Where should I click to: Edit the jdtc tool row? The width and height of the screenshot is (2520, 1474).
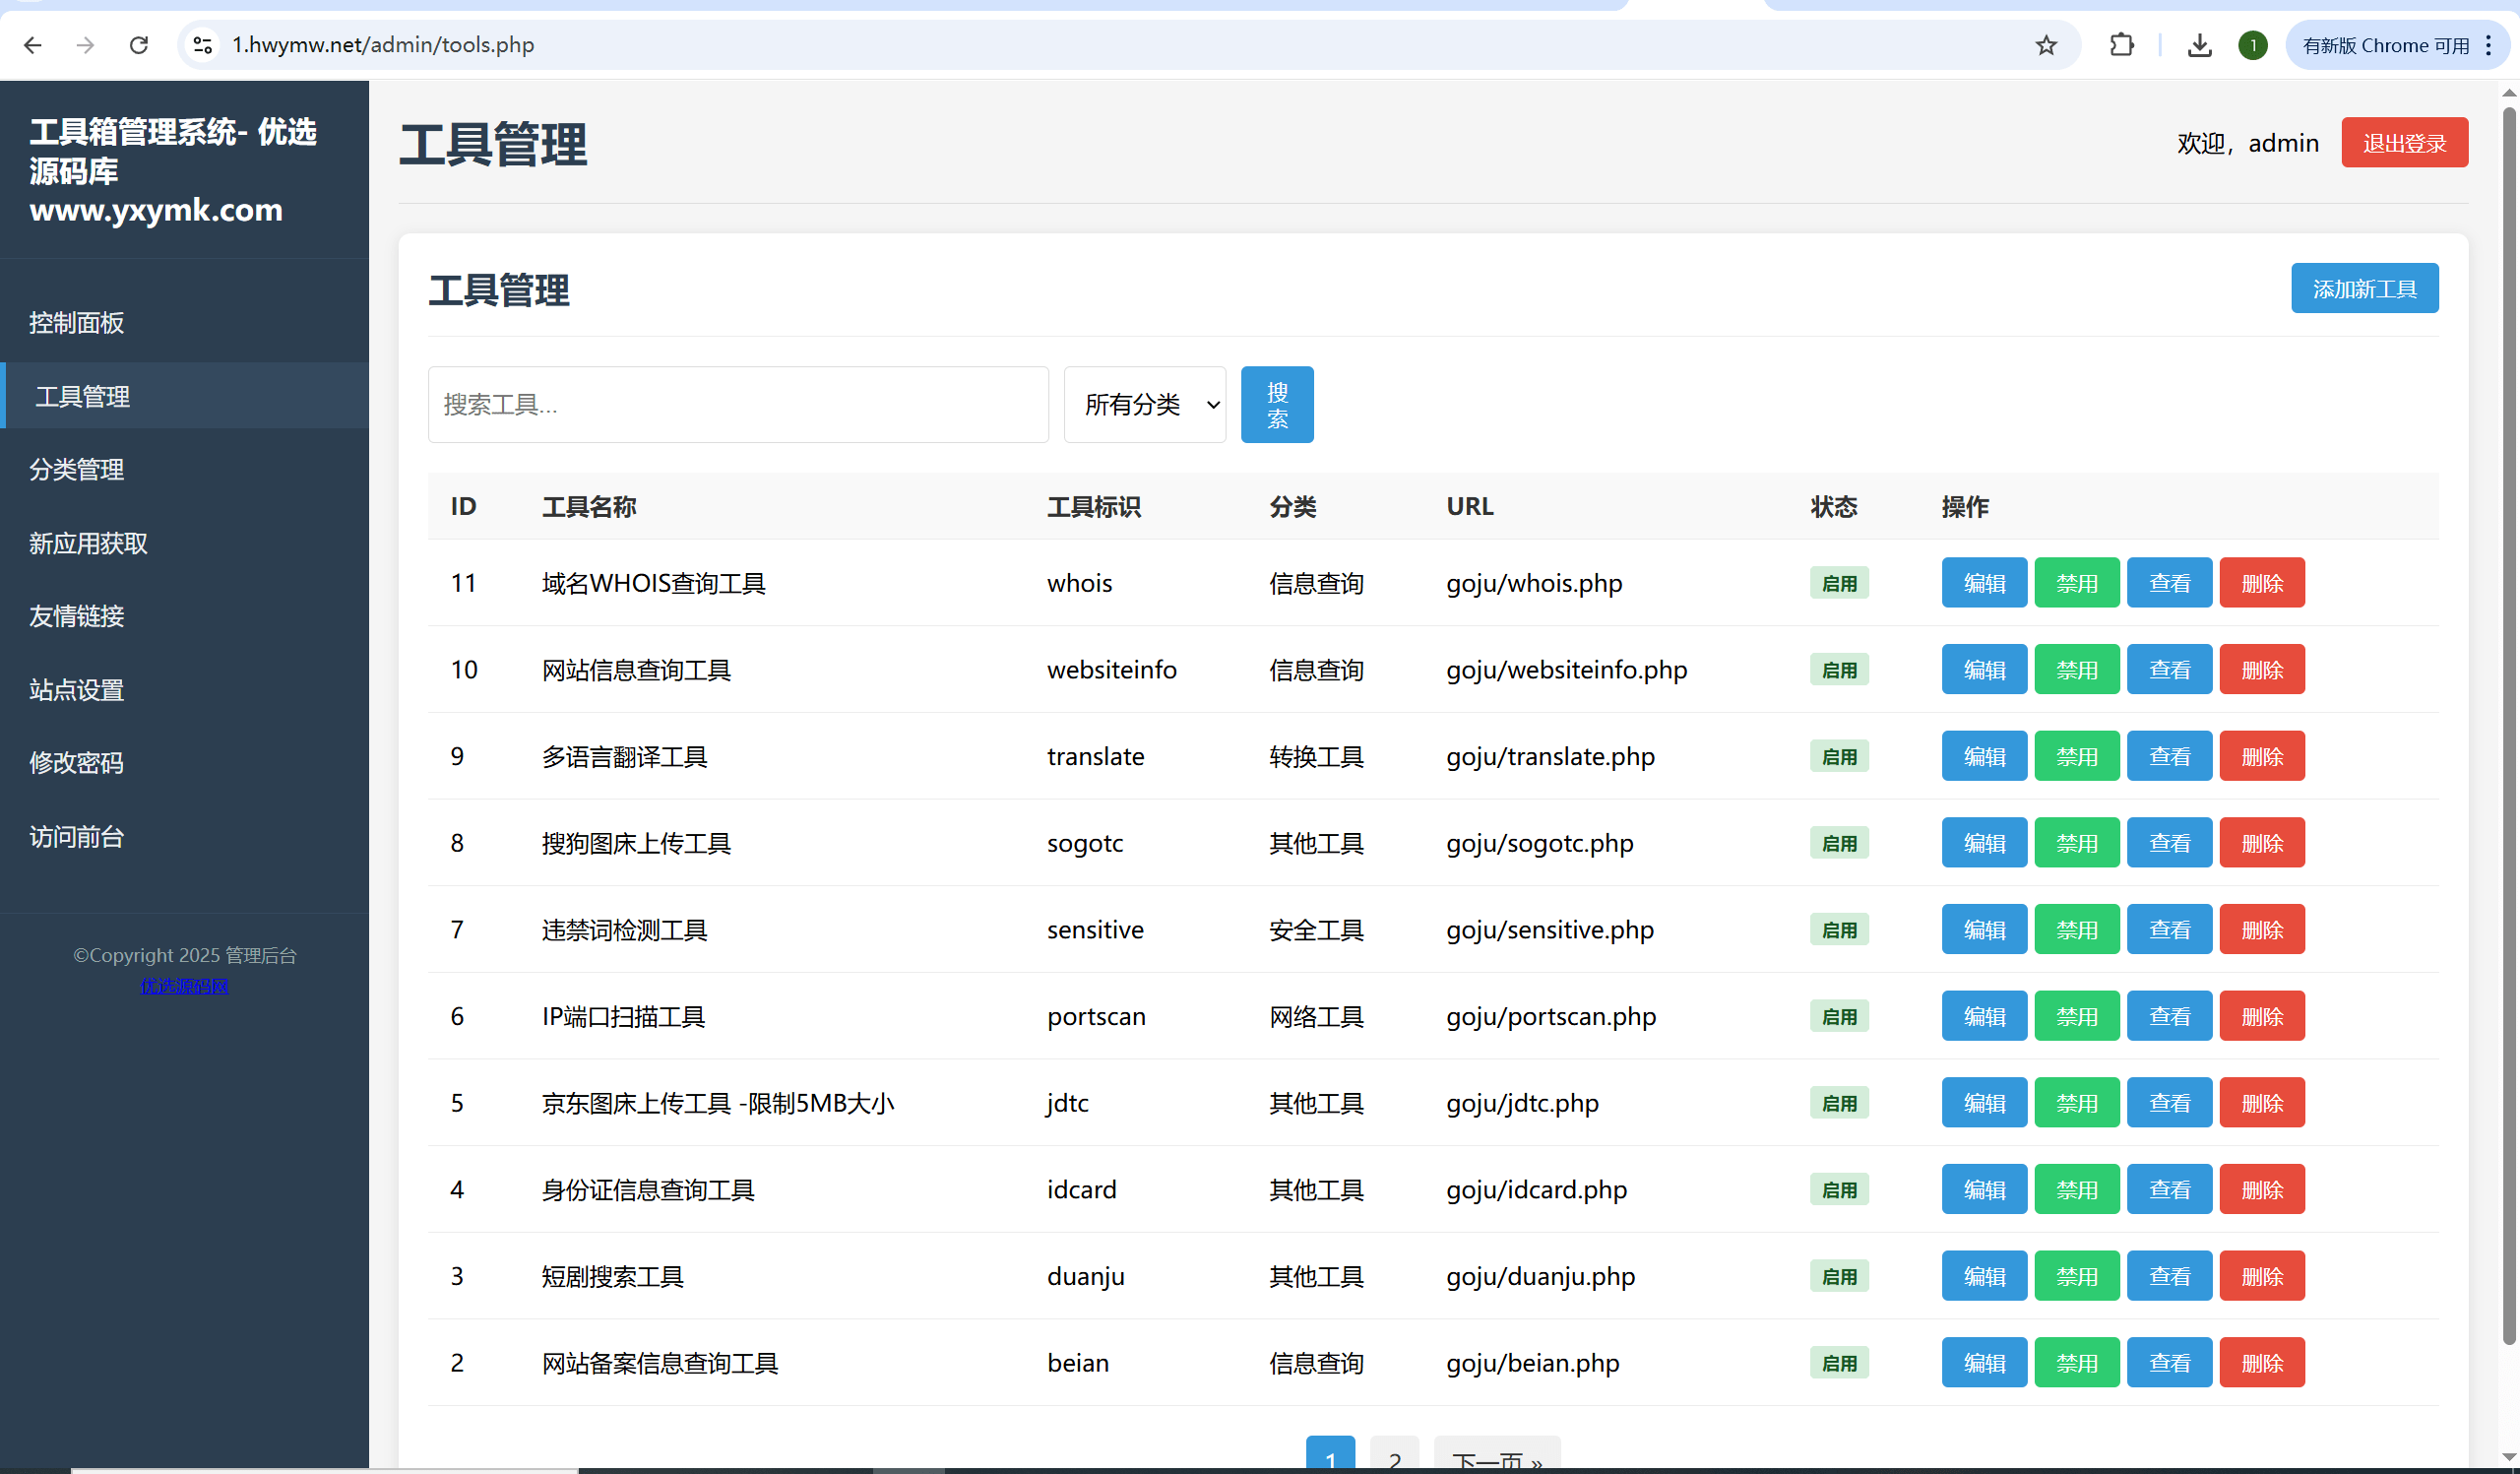[1984, 1103]
